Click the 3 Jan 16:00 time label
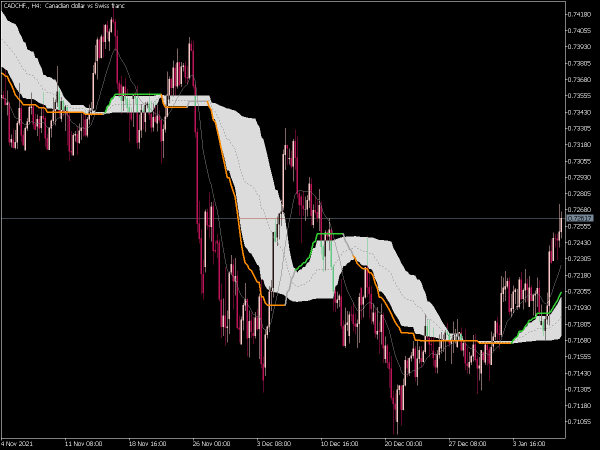The width and height of the screenshot is (600, 450). [528, 441]
